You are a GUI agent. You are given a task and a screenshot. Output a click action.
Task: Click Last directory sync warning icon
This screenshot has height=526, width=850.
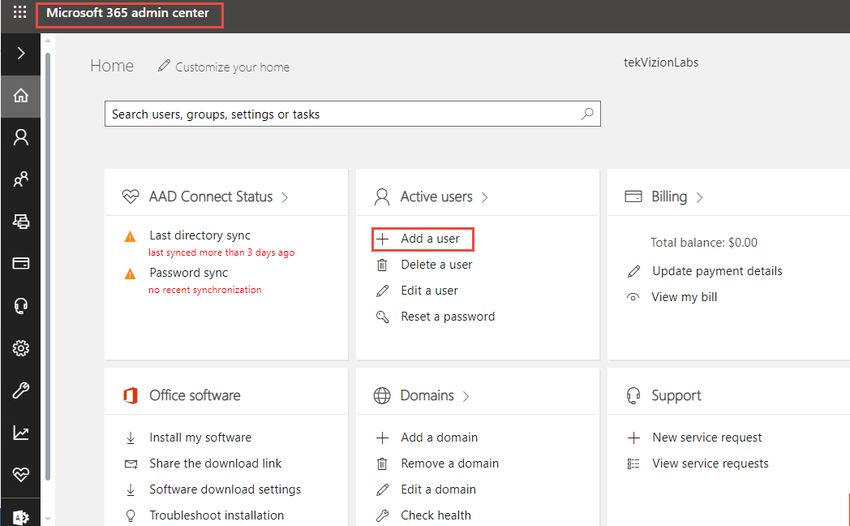[x=130, y=237]
